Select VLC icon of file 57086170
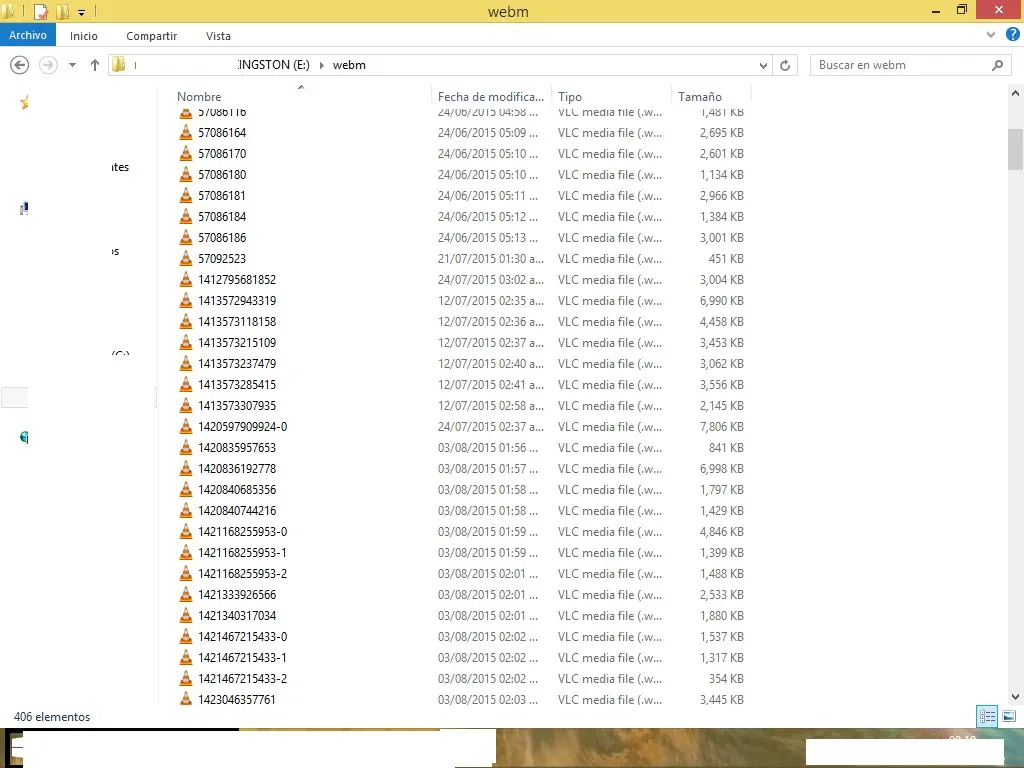The height and width of the screenshot is (768, 1024). 186,153
